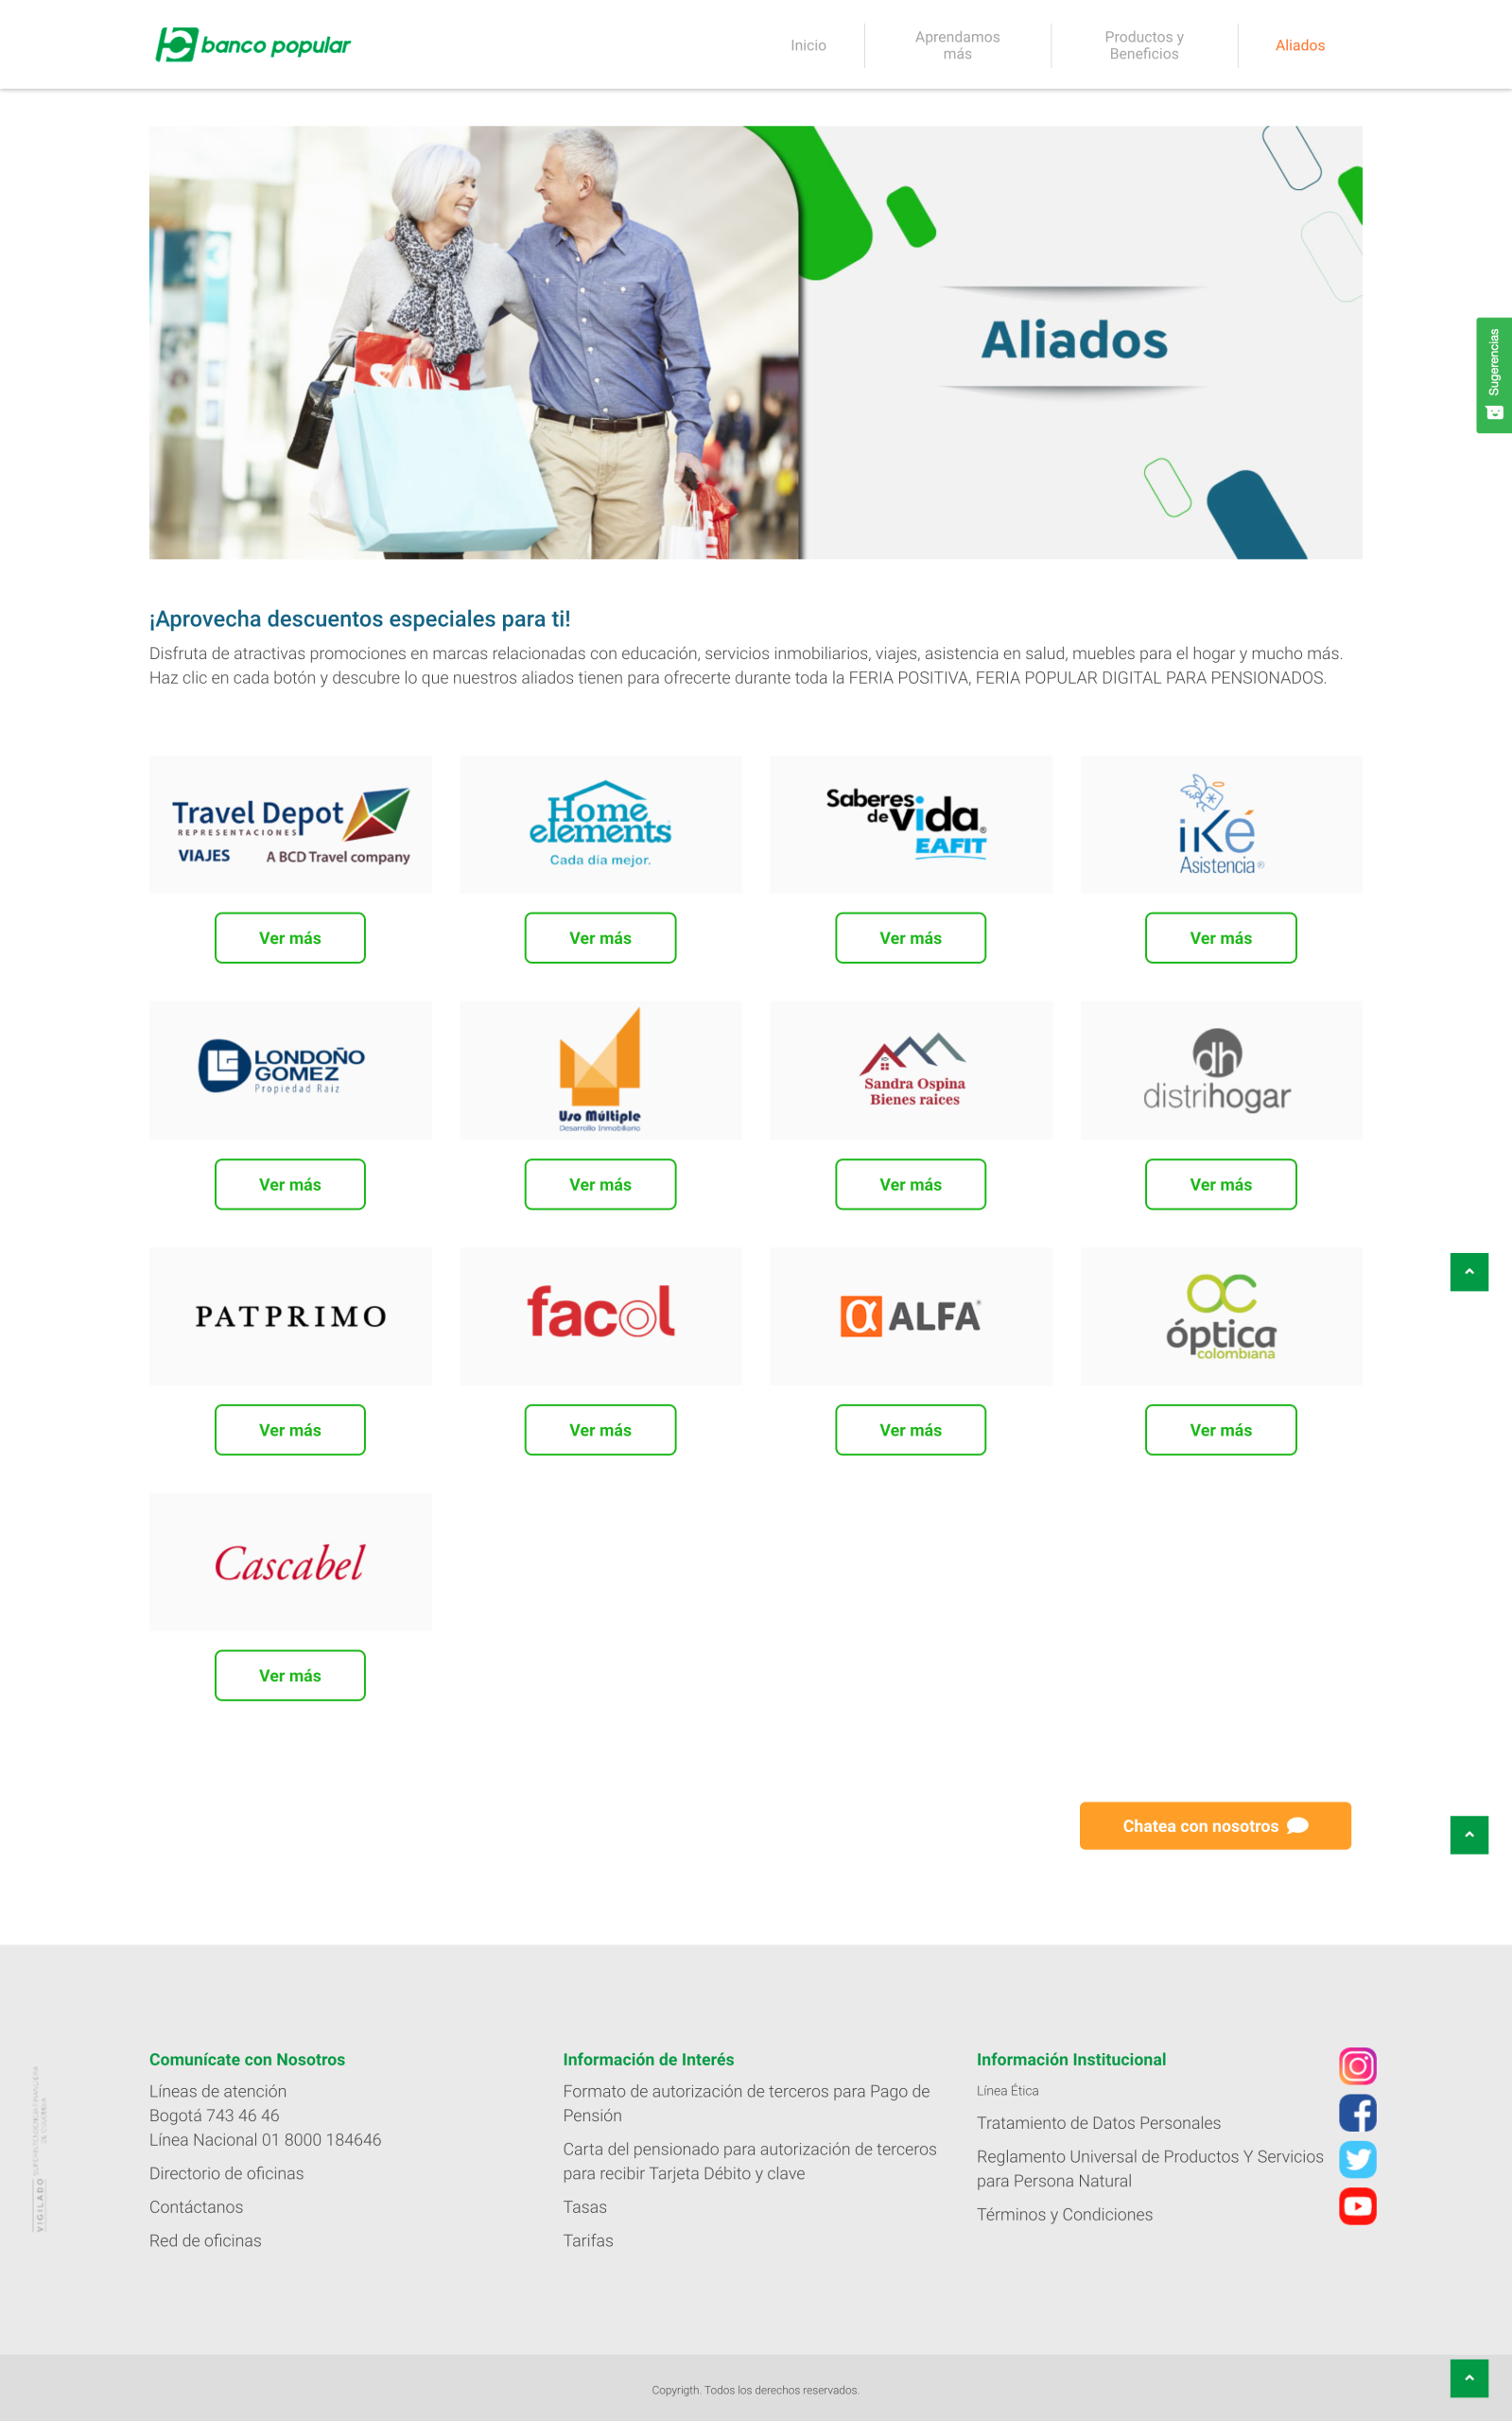This screenshot has height=2421, width=1512.
Task: Open the Twitter social icon
Action: pos(1357,2159)
